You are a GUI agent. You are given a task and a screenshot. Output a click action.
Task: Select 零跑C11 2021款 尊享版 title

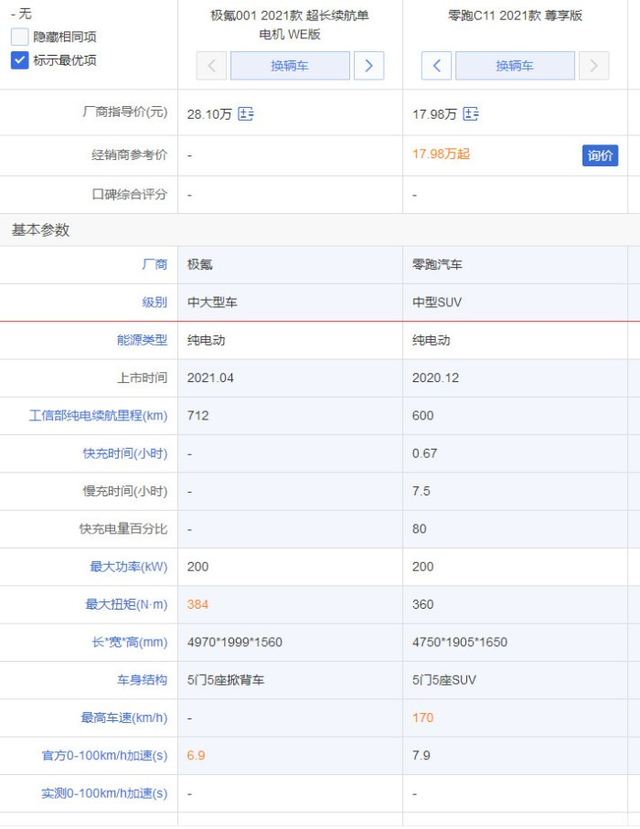[x=515, y=16]
